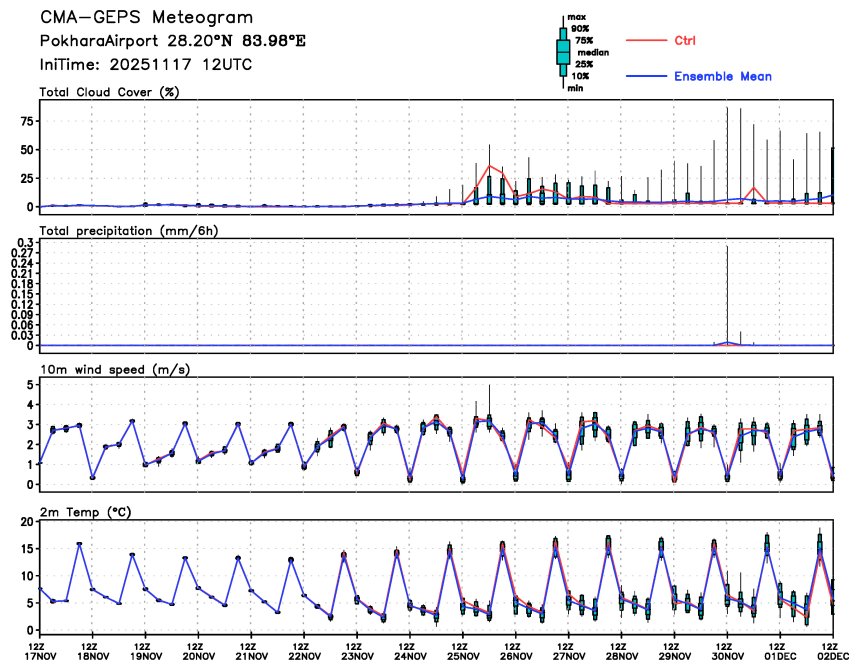Click the legend 'median' label

593,53
